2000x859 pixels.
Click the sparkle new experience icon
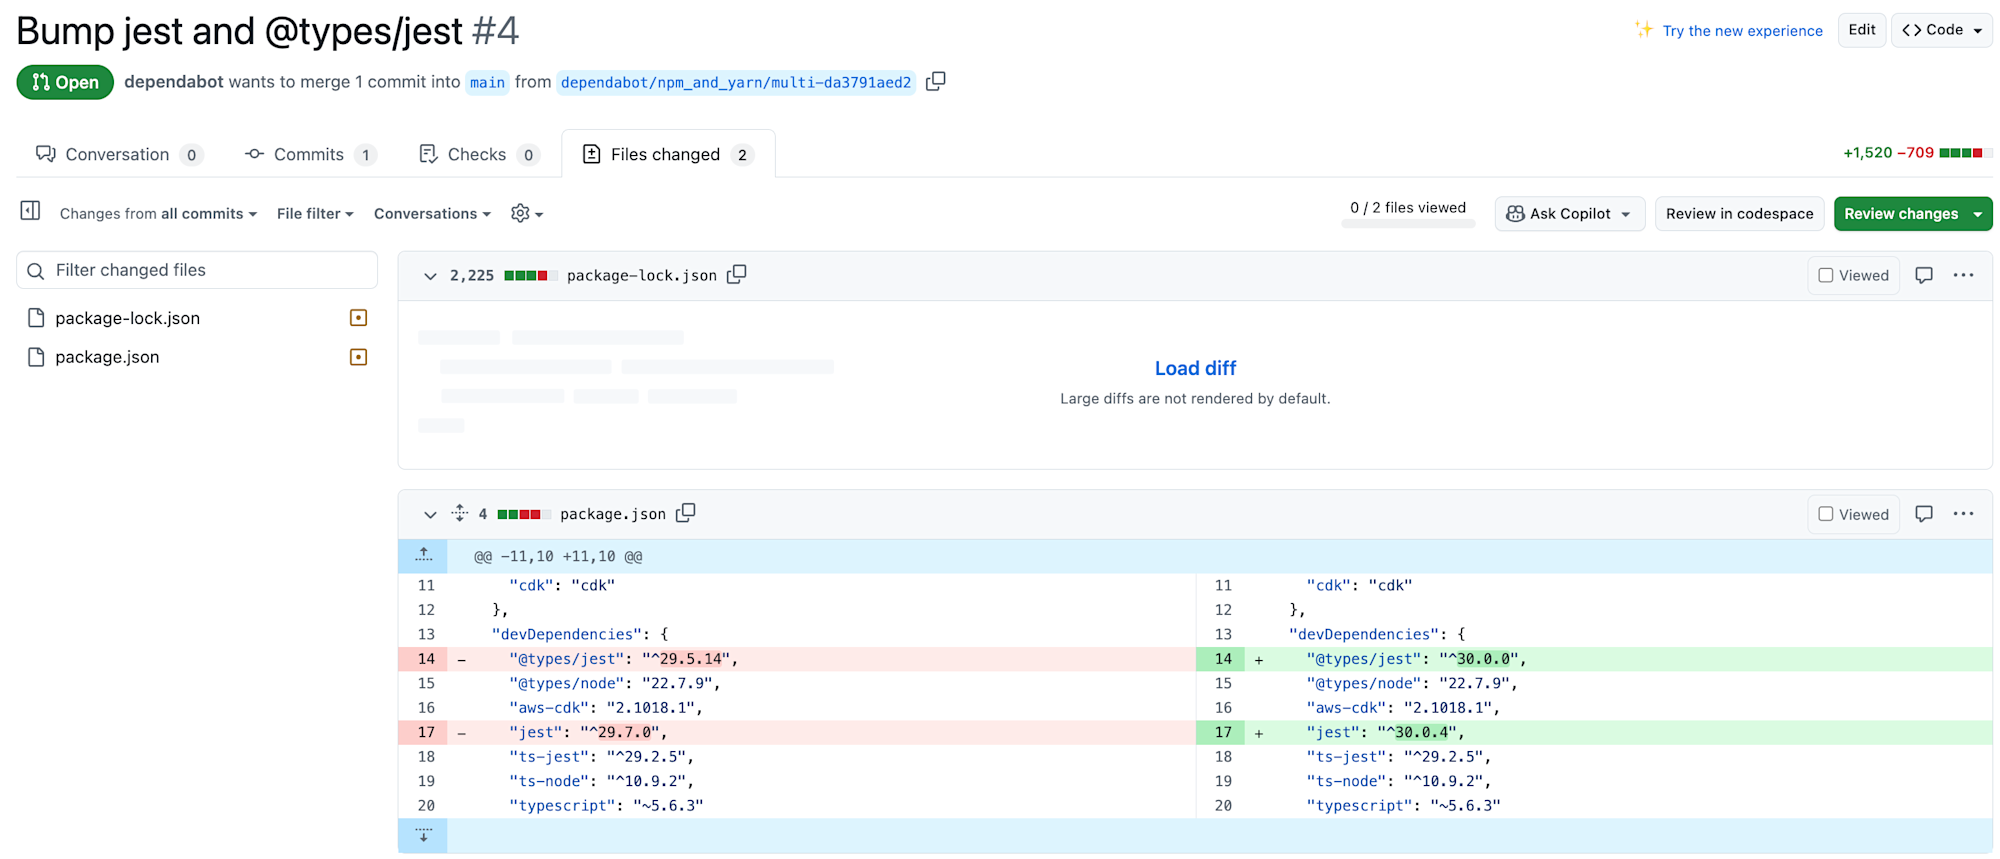[x=1644, y=30]
